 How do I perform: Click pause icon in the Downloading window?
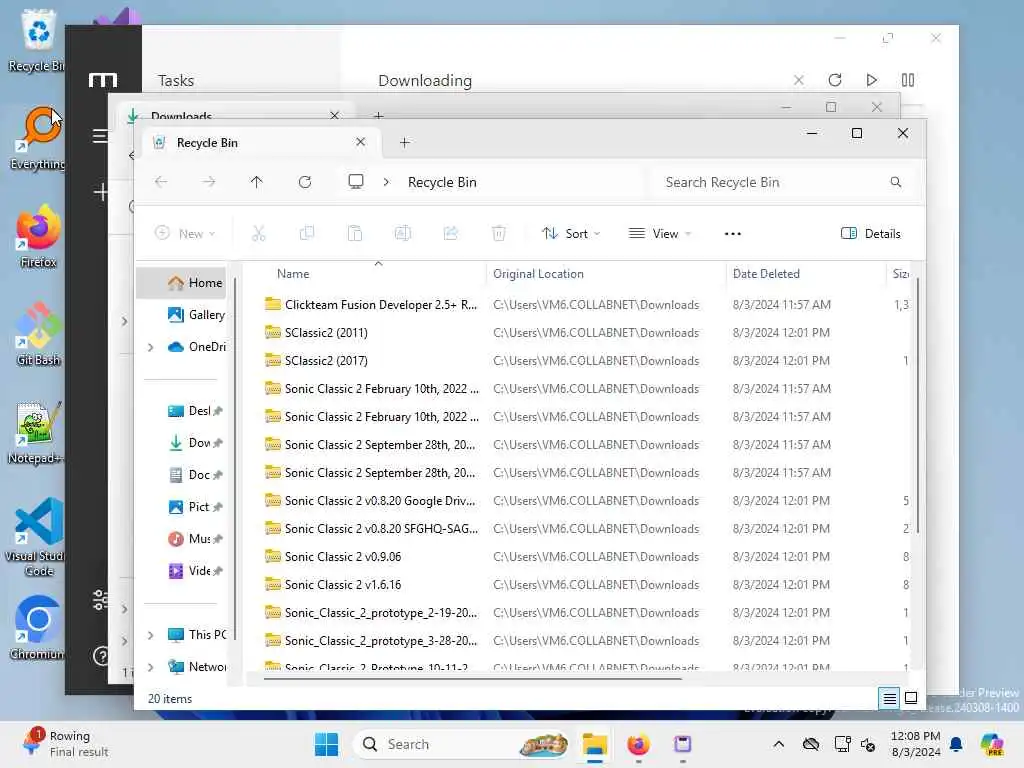coord(908,80)
